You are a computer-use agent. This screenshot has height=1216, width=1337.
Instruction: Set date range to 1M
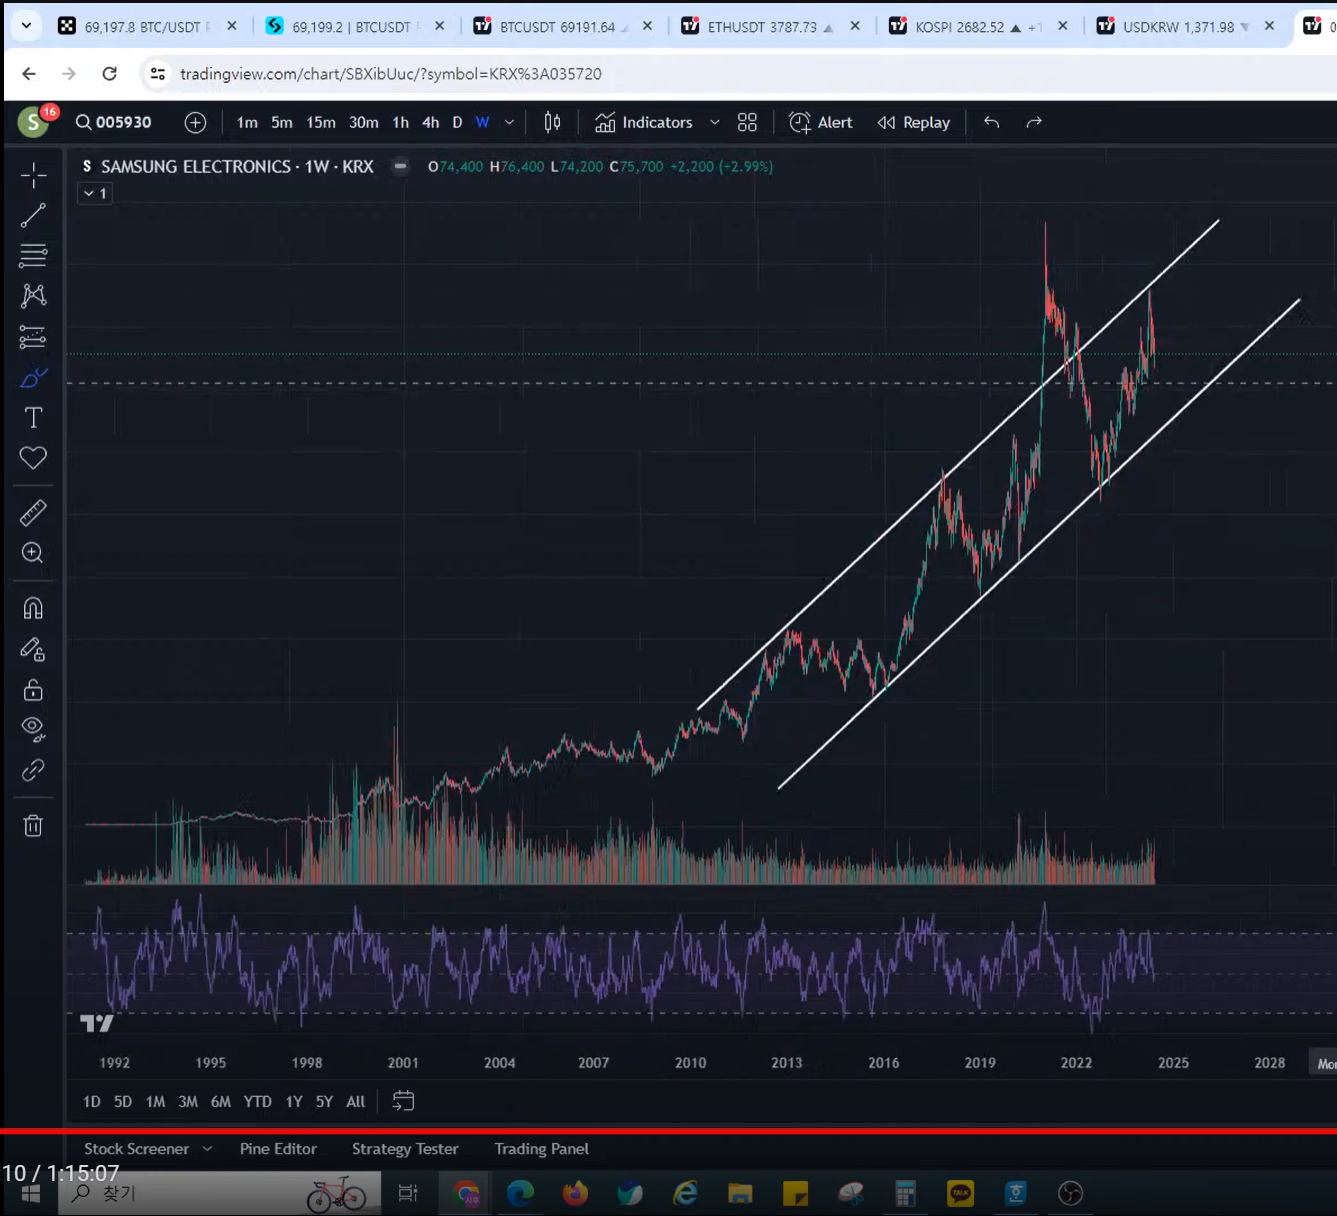click(x=155, y=1101)
